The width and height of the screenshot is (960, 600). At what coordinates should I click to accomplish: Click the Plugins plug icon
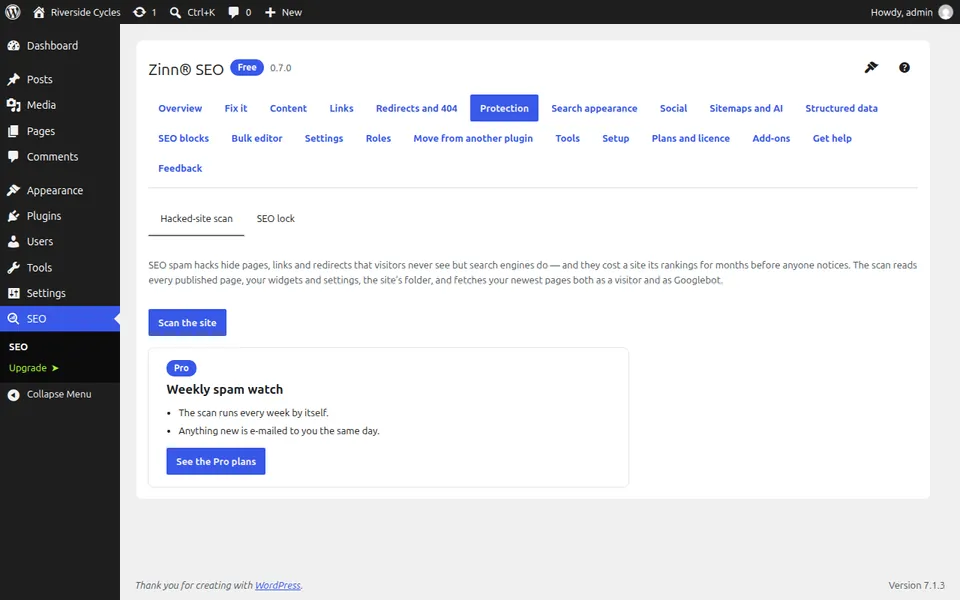tap(13, 216)
